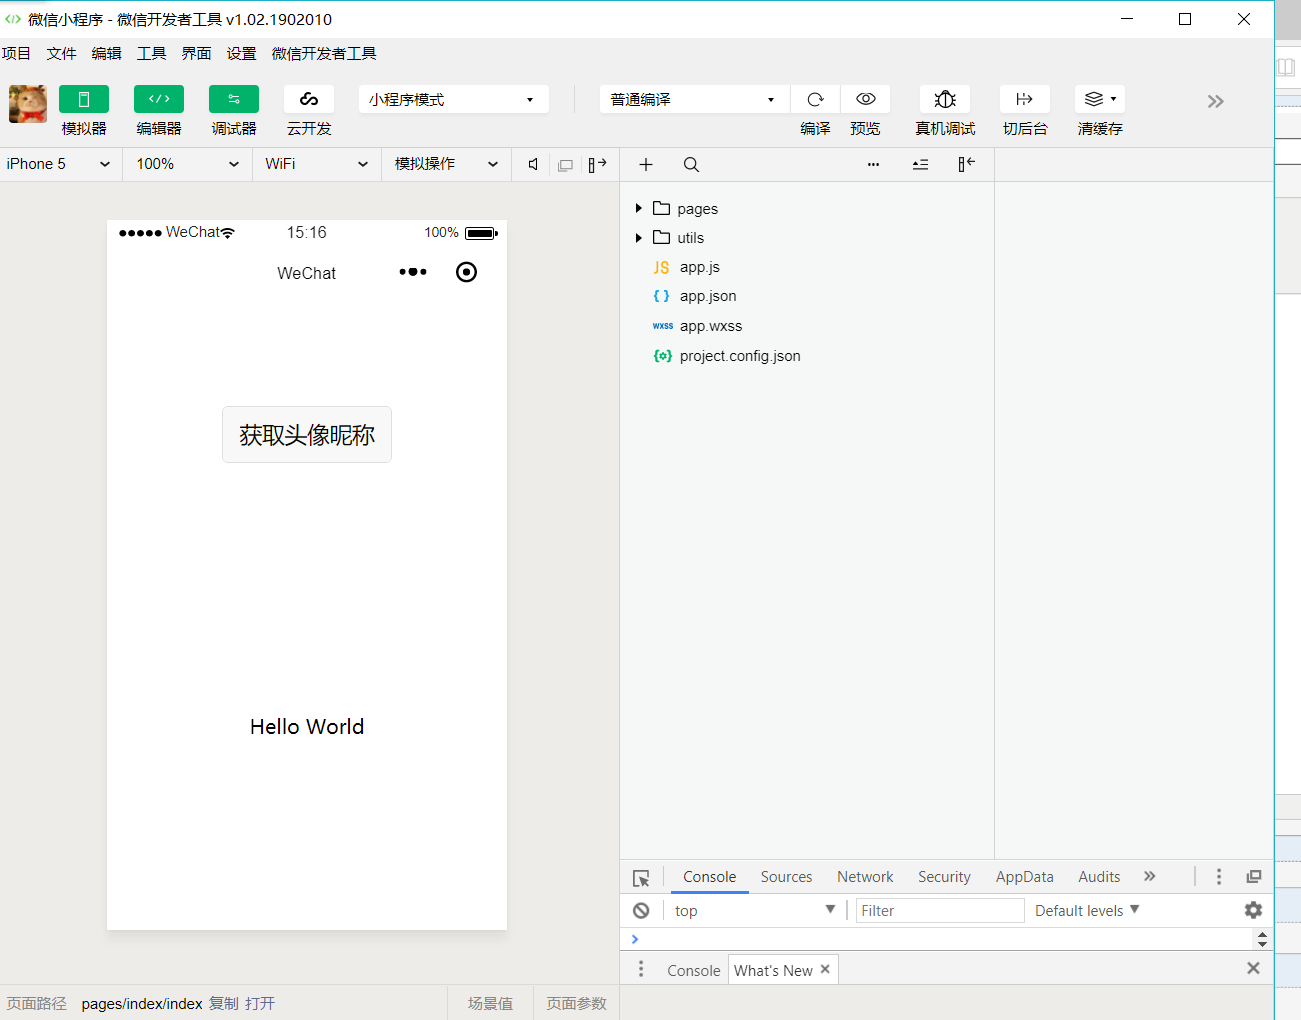Switch to the AppData tab
This screenshot has height=1020, width=1301.
pyautogui.click(x=1024, y=877)
